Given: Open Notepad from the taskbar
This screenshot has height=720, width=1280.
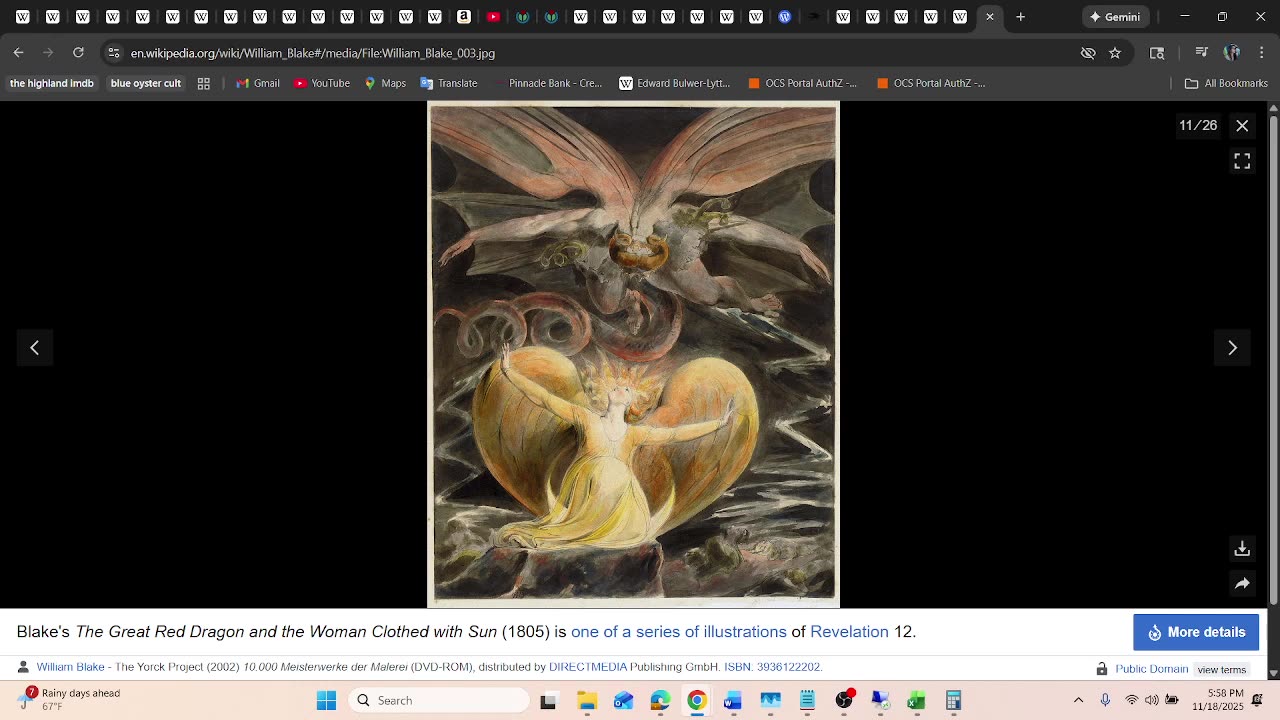Looking at the screenshot, I should pyautogui.click(x=807, y=700).
